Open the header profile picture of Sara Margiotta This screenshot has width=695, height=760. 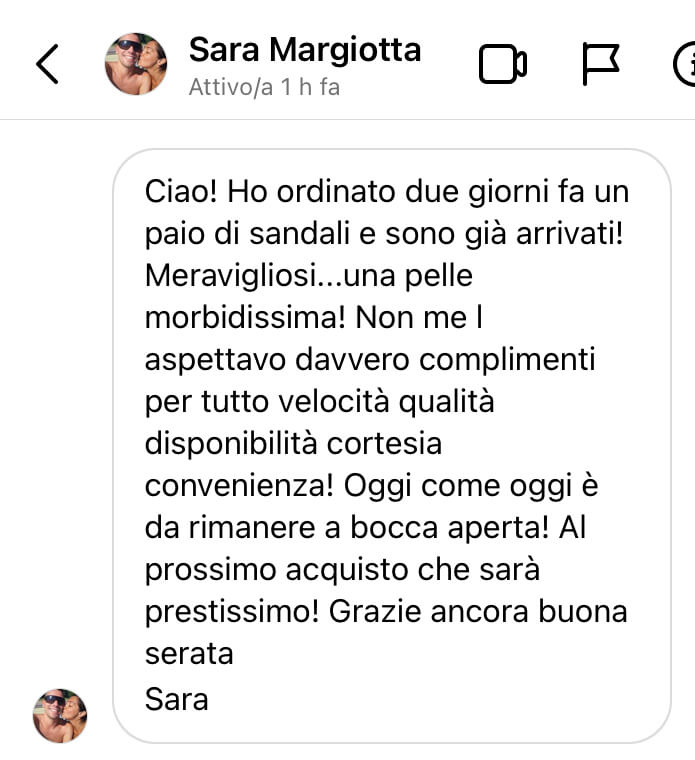coord(136,64)
